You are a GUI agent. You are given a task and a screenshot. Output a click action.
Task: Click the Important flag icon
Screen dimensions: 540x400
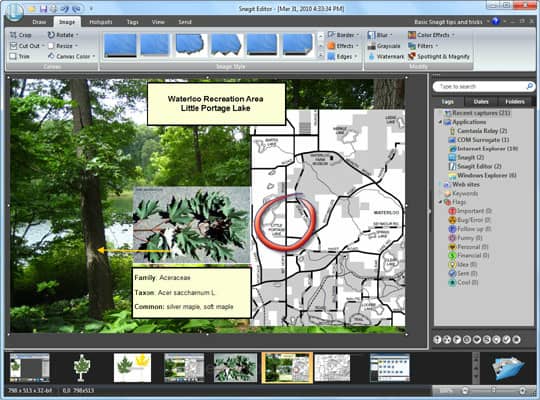(x=452, y=211)
